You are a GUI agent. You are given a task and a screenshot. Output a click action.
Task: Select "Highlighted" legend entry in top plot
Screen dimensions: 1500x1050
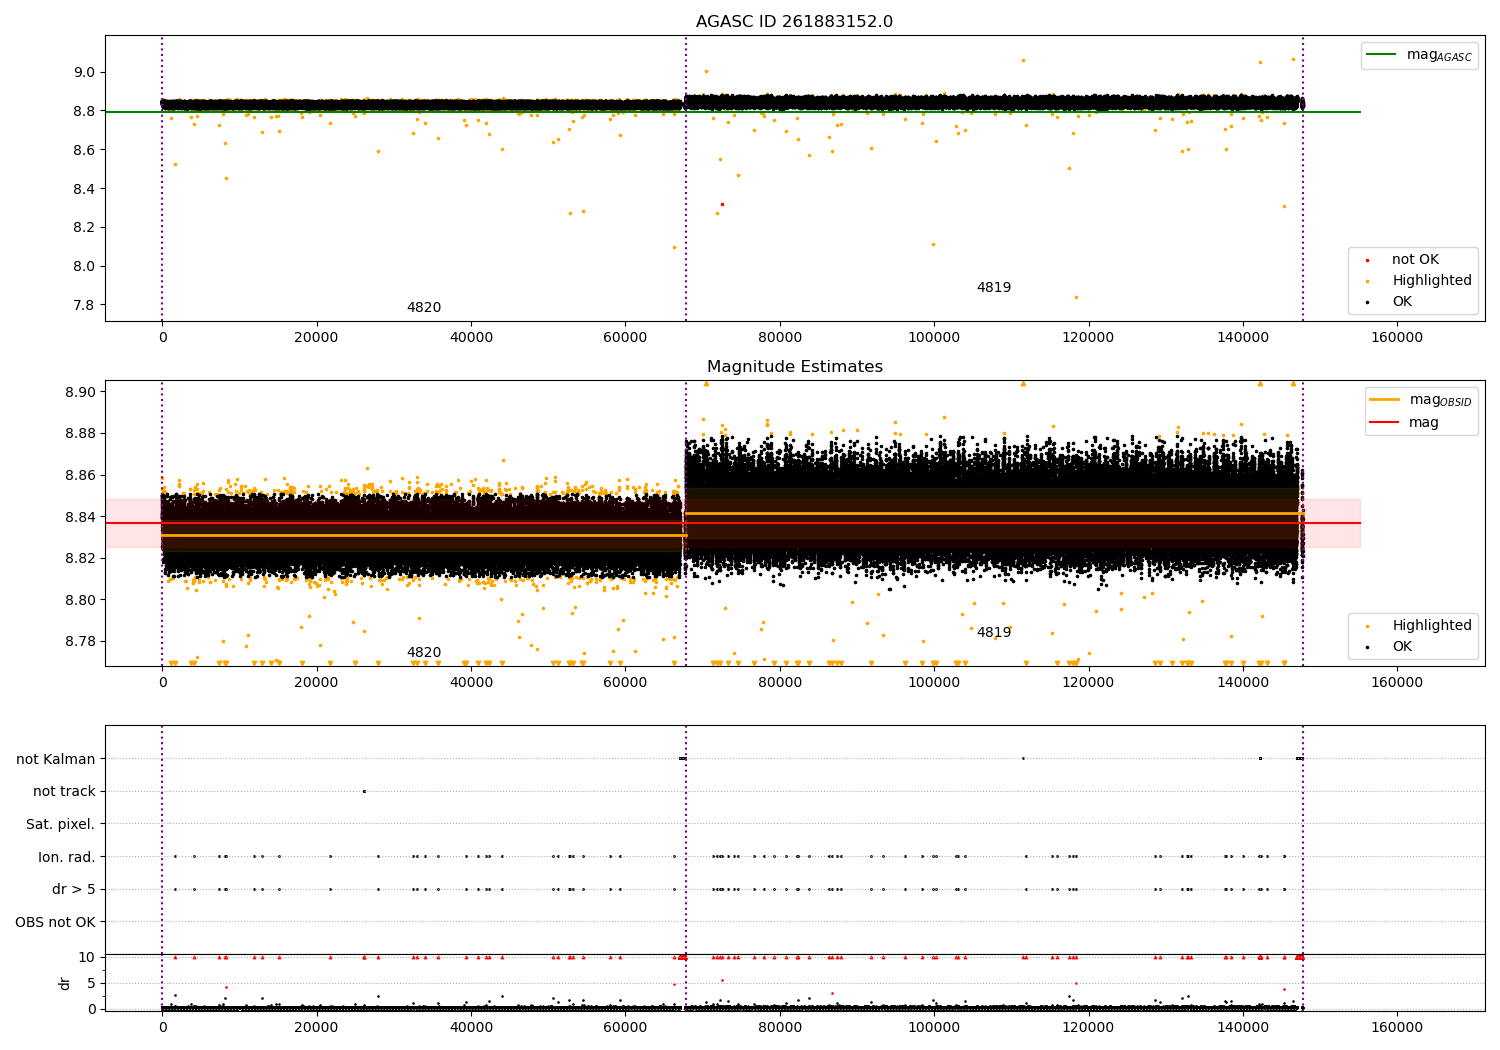1431,281
